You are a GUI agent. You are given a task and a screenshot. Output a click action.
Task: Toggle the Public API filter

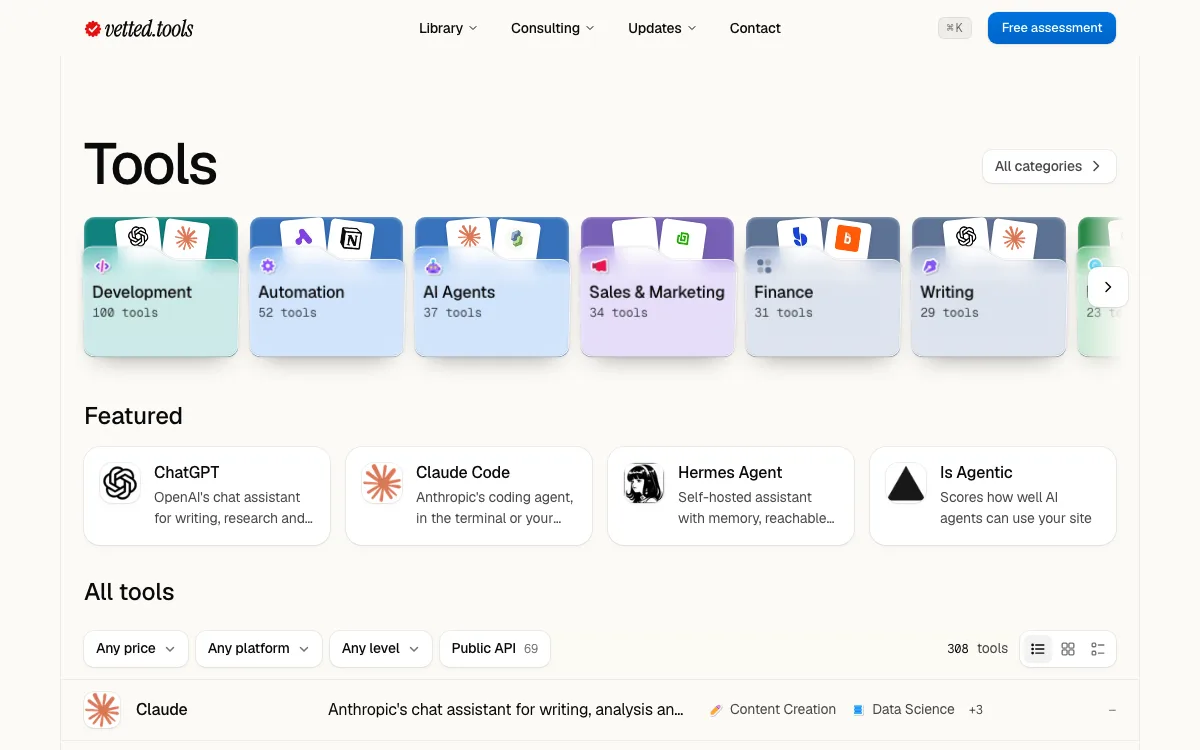pyautogui.click(x=495, y=648)
